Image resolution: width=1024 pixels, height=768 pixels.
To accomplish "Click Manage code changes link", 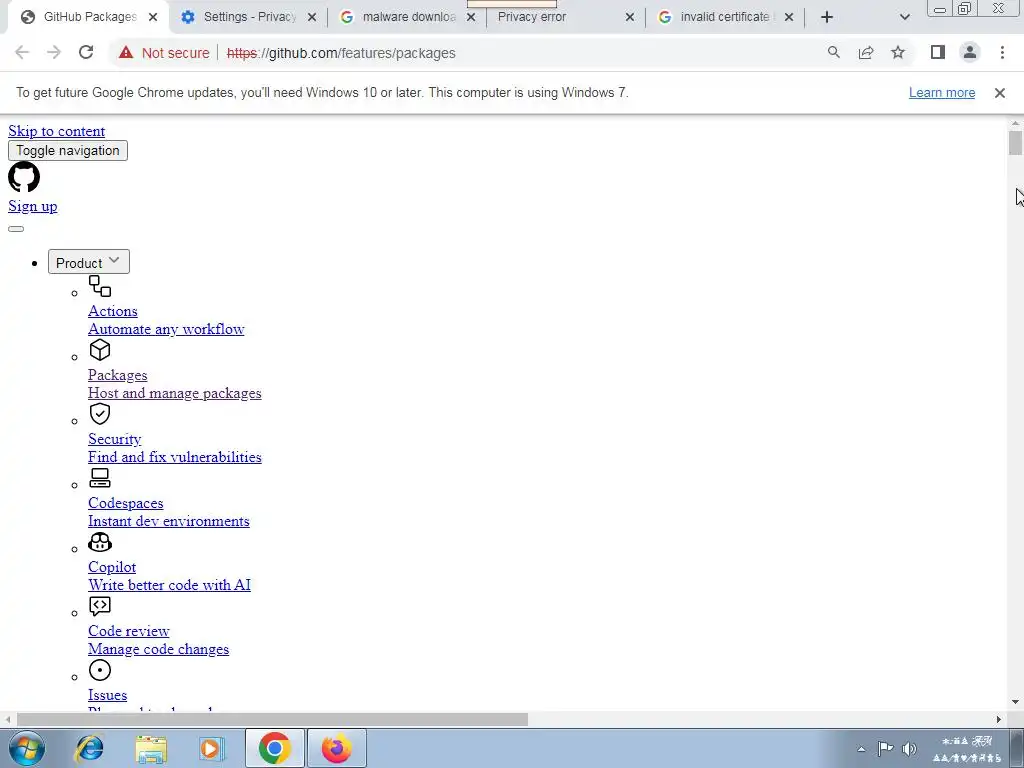I will [159, 649].
